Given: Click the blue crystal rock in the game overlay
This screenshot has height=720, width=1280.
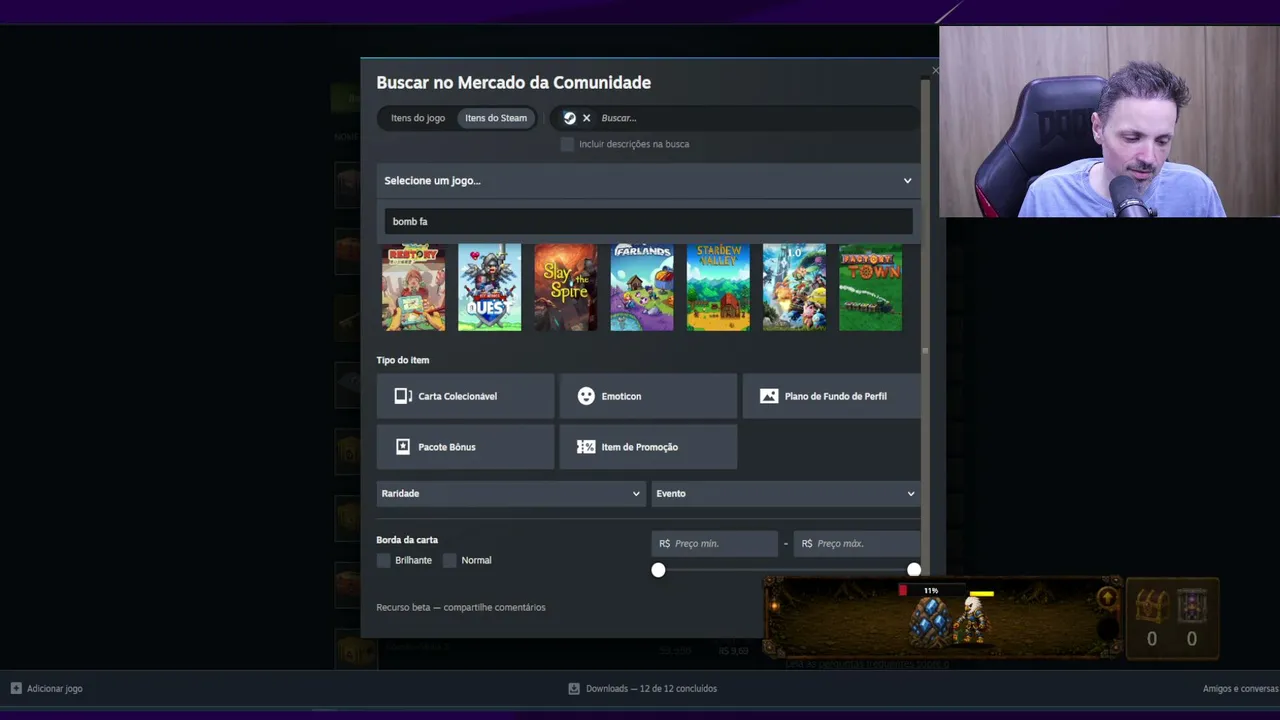Looking at the screenshot, I should tap(930, 620).
